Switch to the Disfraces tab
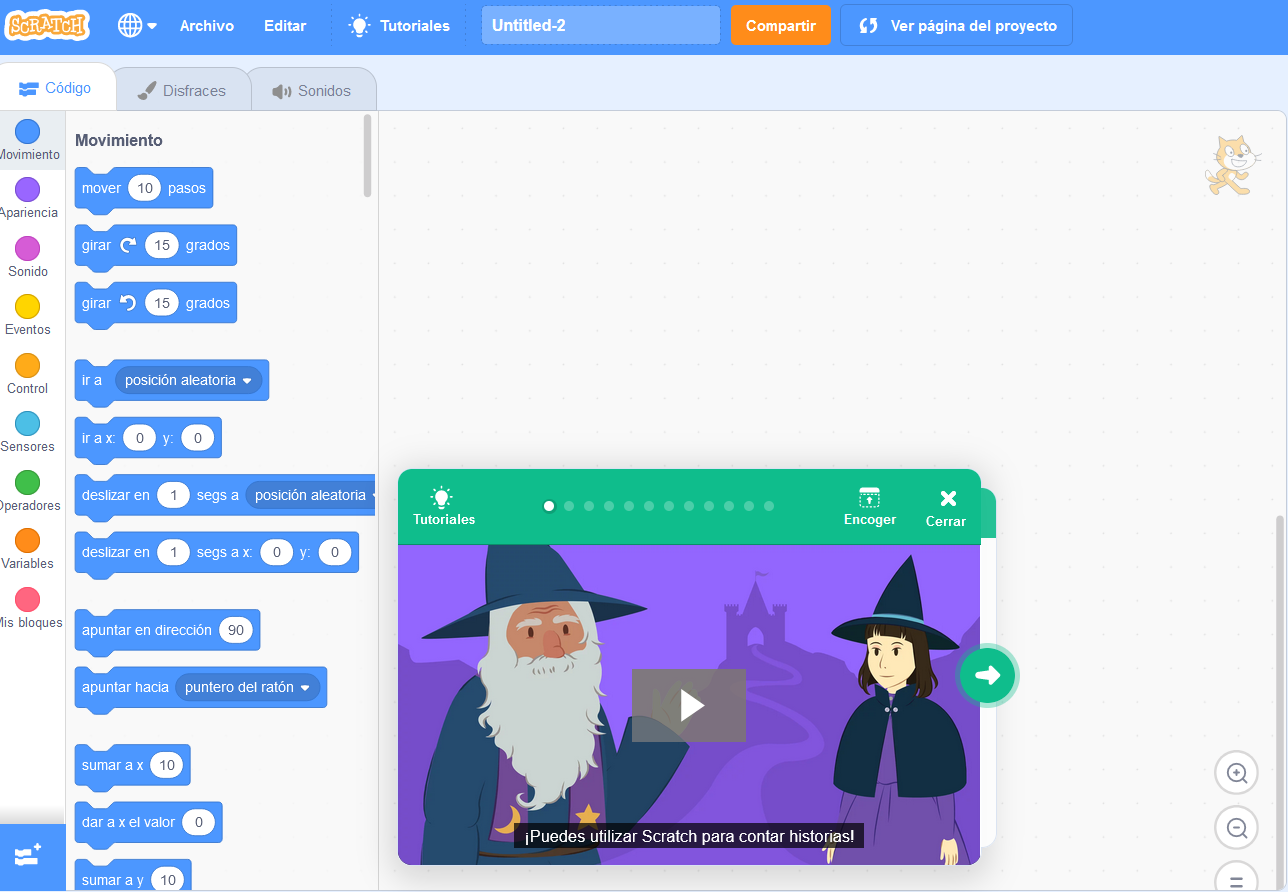Viewport: 1288px width, 892px height. [183, 90]
